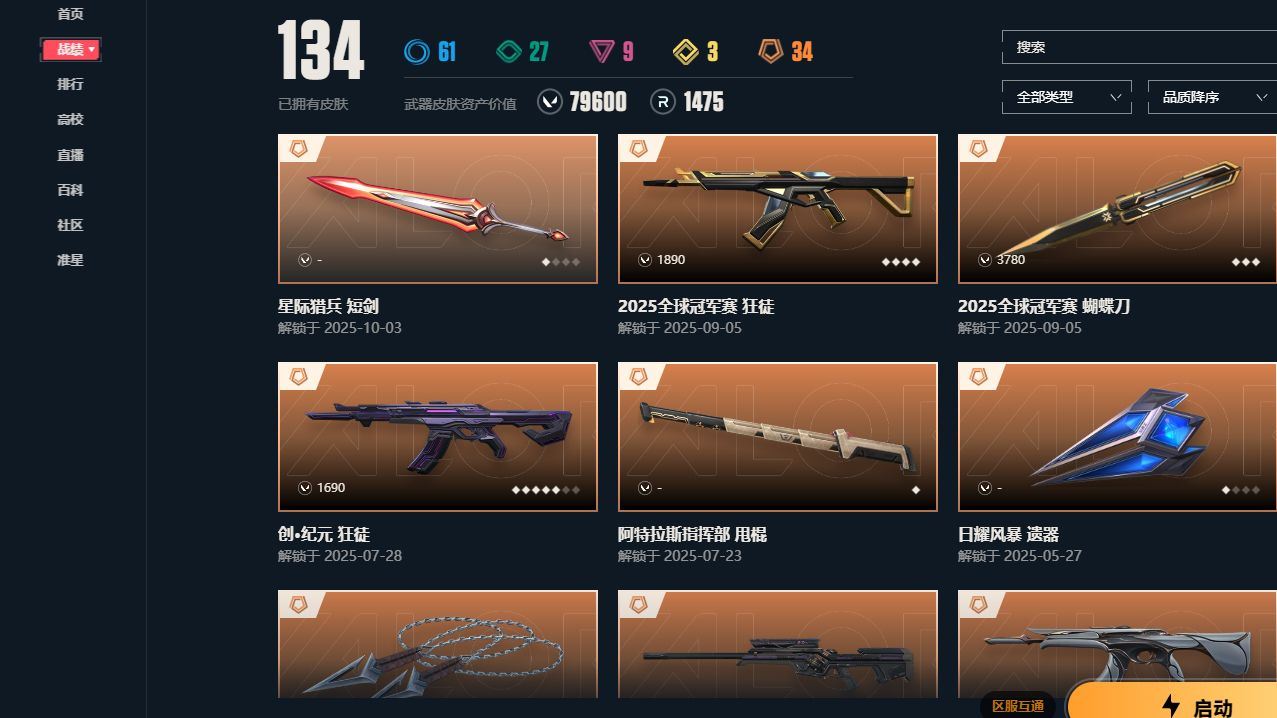
Task: Open the 全部类型 type filter dropdown
Action: point(1067,97)
